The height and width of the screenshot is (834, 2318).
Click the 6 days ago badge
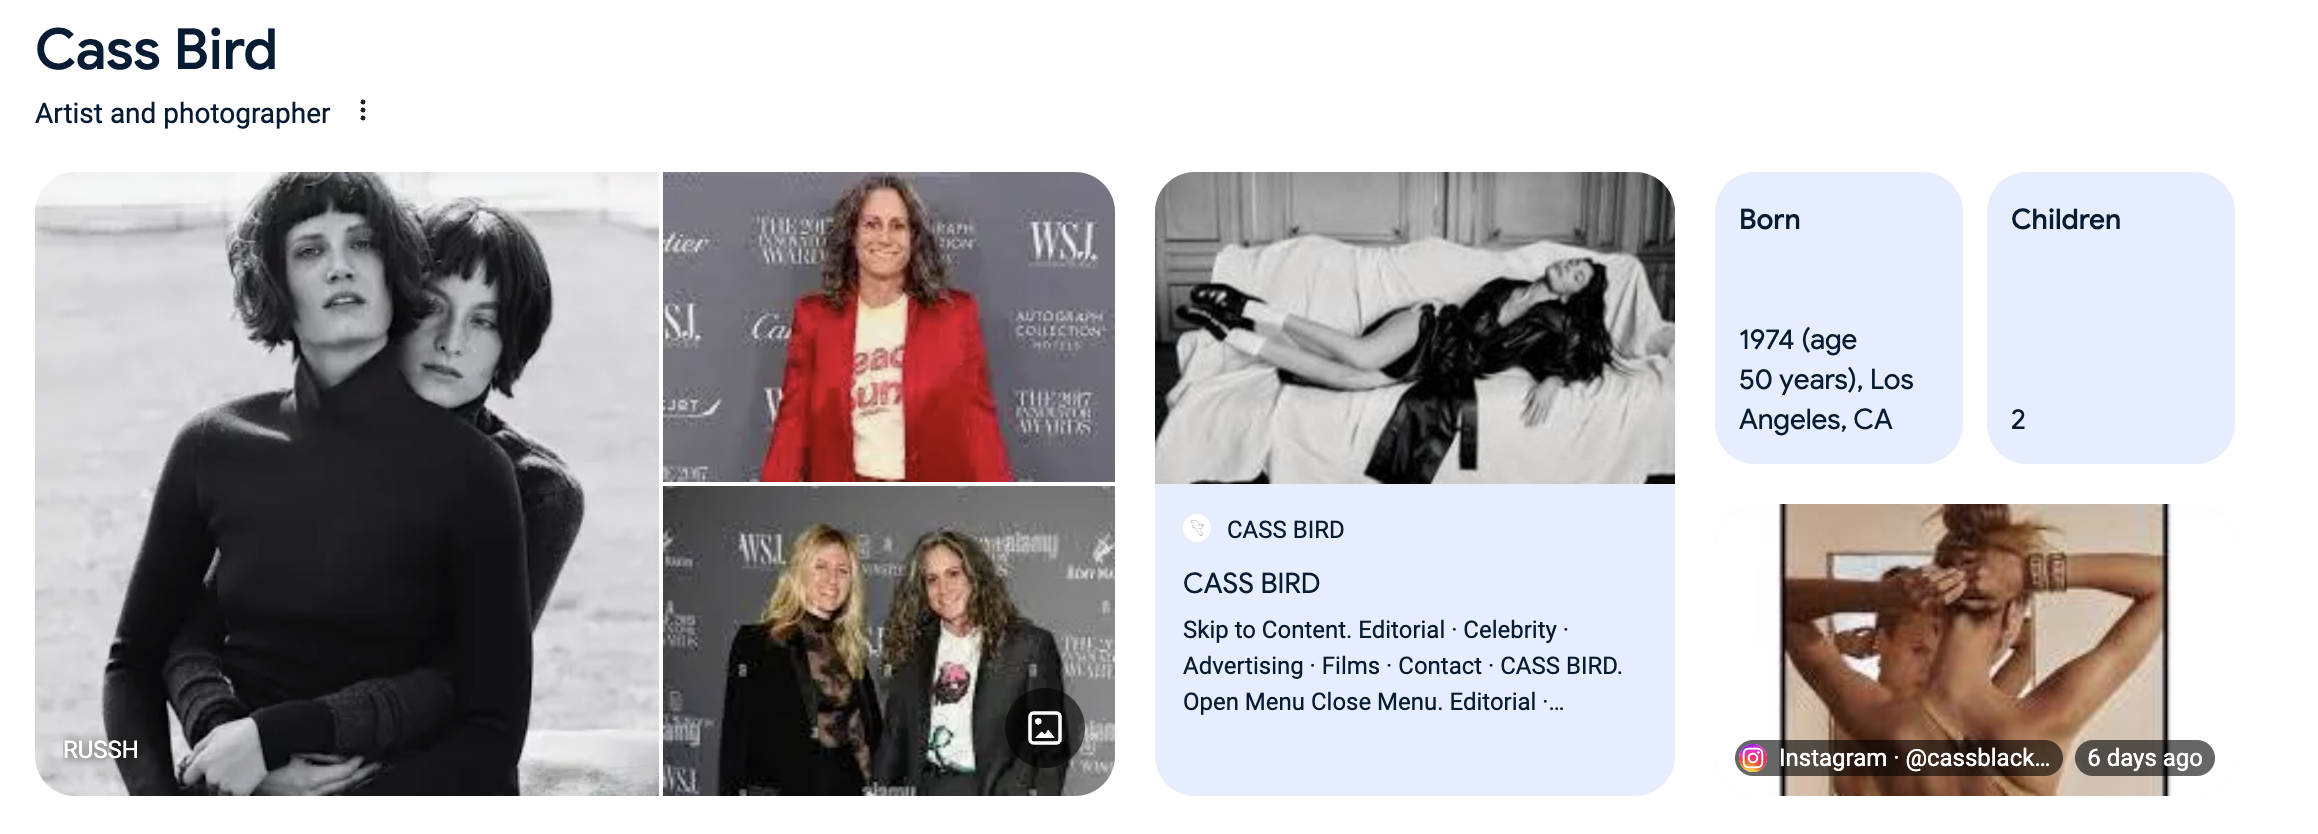[x=2145, y=758]
